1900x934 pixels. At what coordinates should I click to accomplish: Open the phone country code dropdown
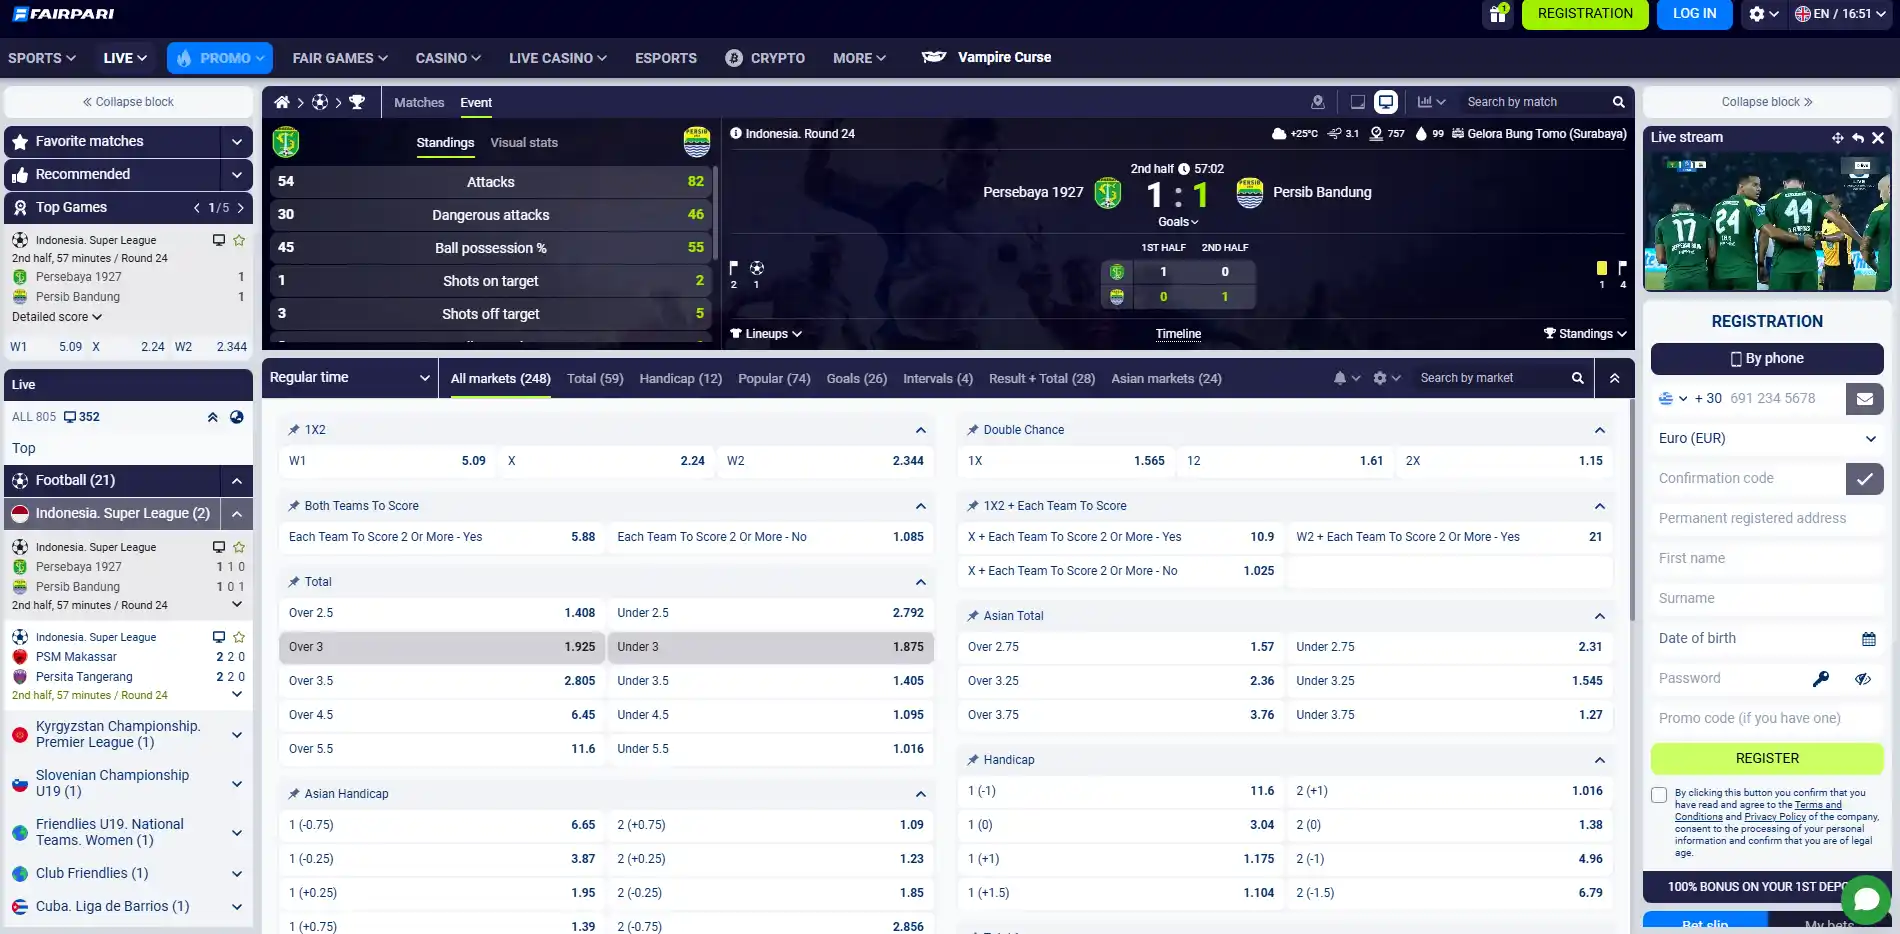point(1673,398)
